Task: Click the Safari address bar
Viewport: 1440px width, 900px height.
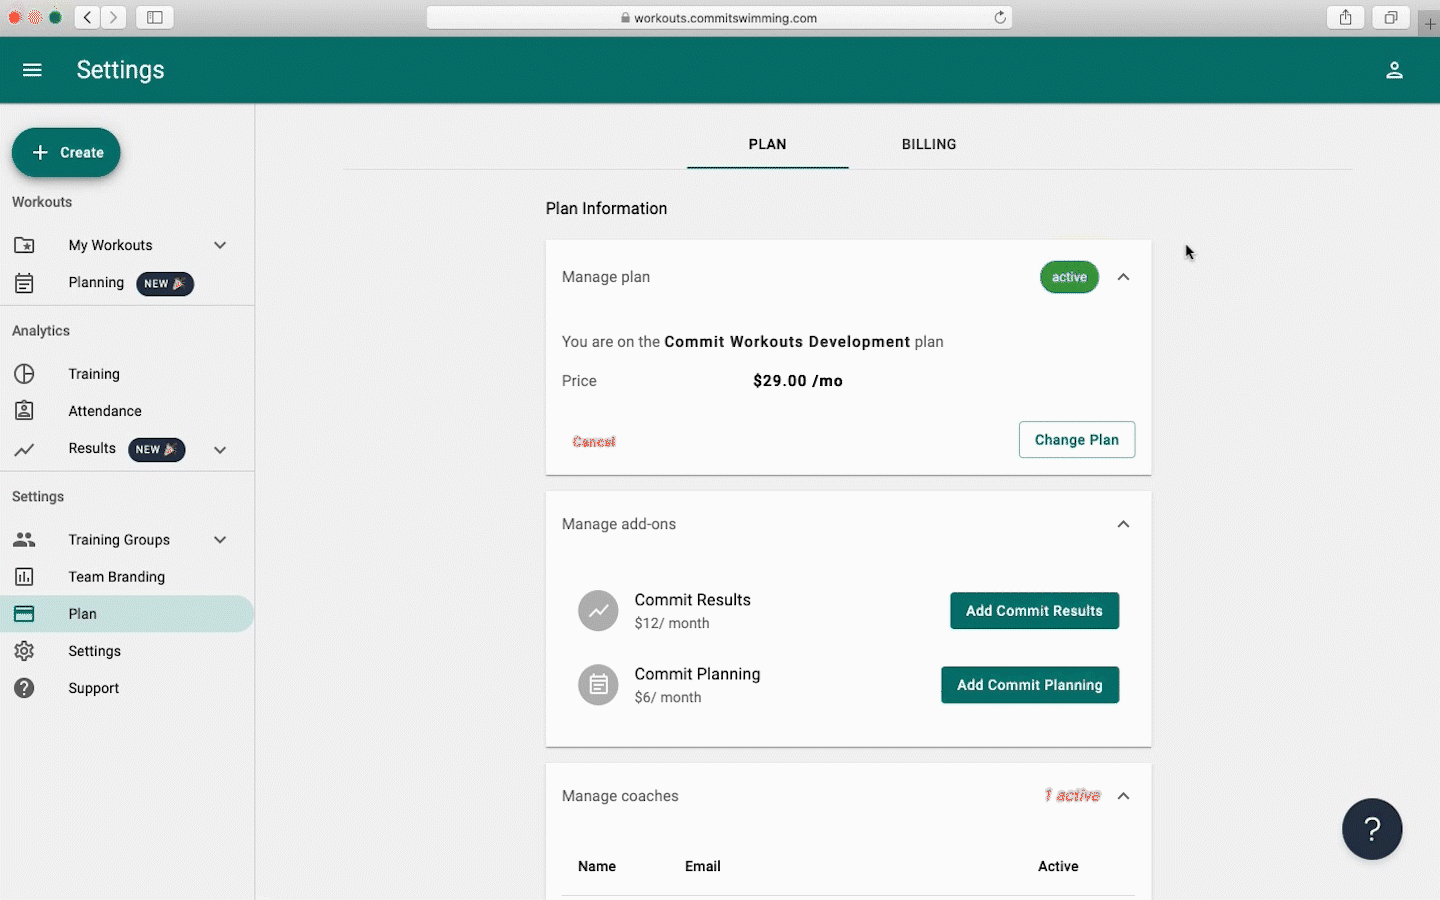Action: coord(719,17)
